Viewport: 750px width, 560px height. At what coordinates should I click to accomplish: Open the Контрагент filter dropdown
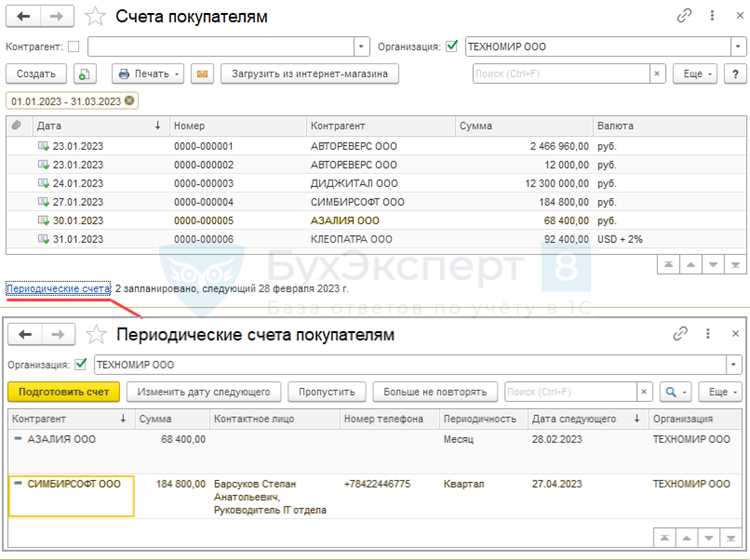(362, 46)
